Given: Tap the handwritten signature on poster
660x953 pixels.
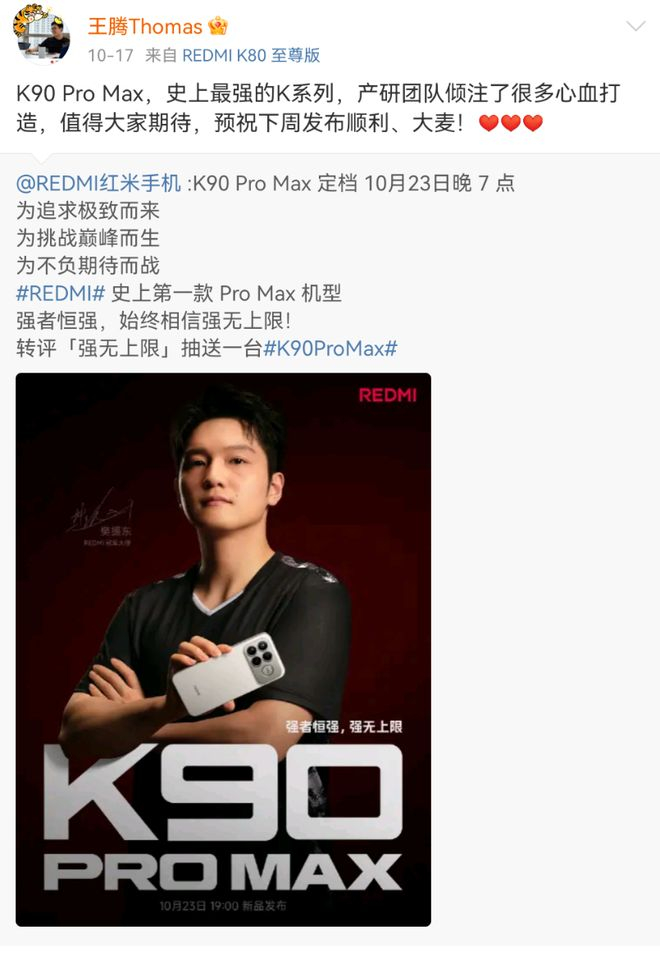Looking at the screenshot, I should point(101,512).
